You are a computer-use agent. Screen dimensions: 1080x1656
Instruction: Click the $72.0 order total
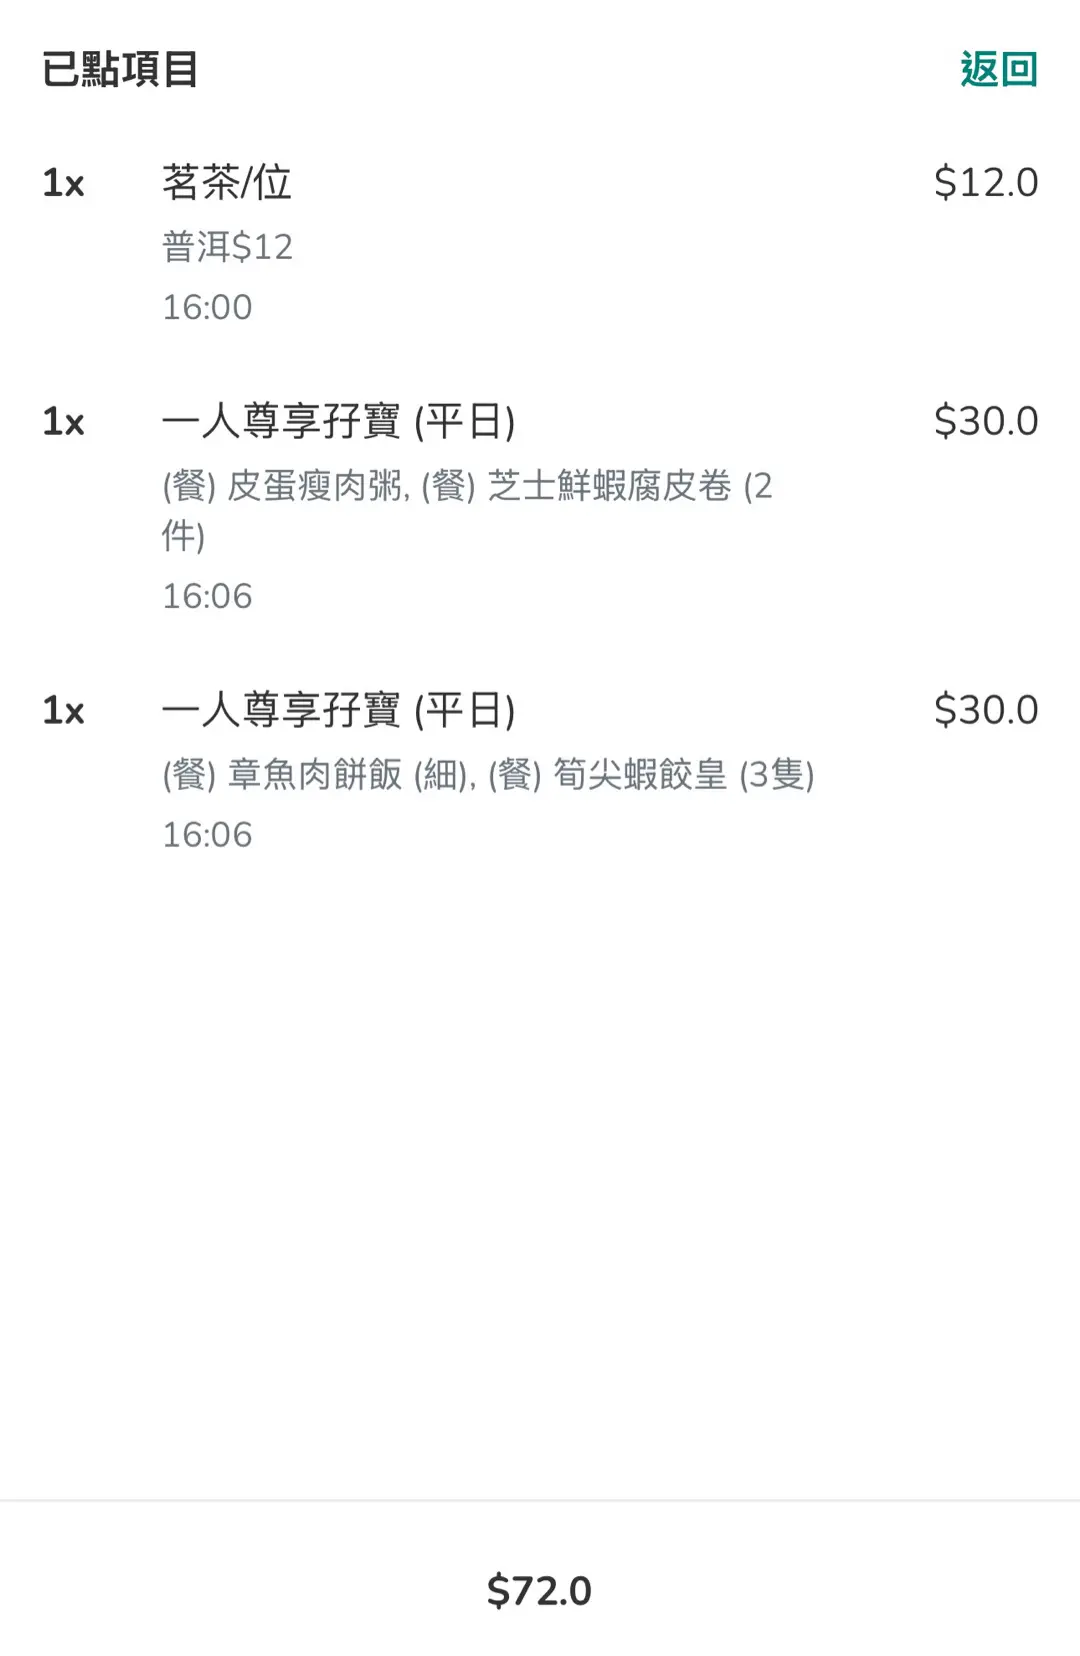pyautogui.click(x=539, y=1591)
